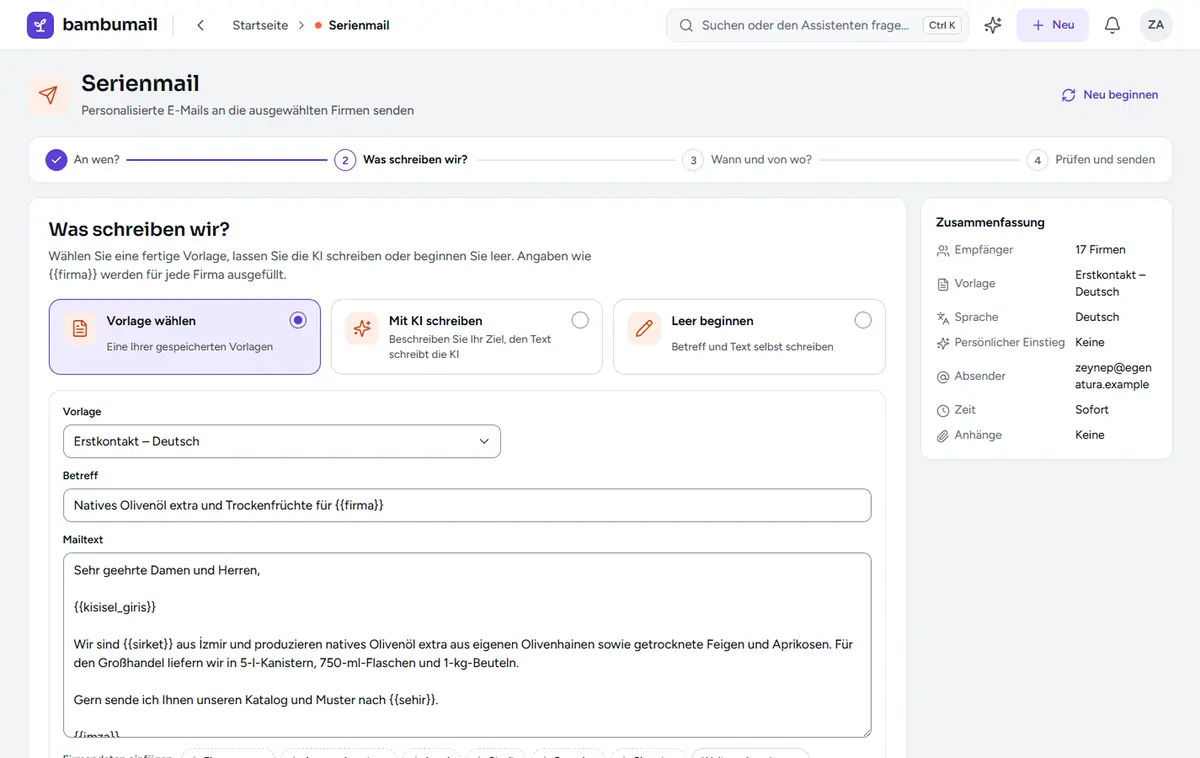Click the completed checkmark step icon
Screen dimensions: 1200x758
(56, 160)
